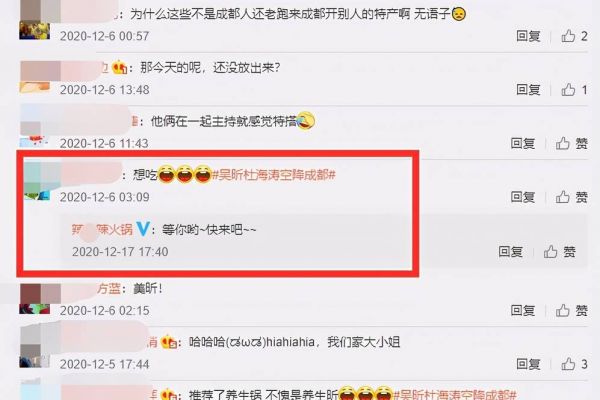Image resolution: width=600 pixels, height=400 pixels.
Task: Open avatar of the 00:57 commenter
Action: coord(34,19)
